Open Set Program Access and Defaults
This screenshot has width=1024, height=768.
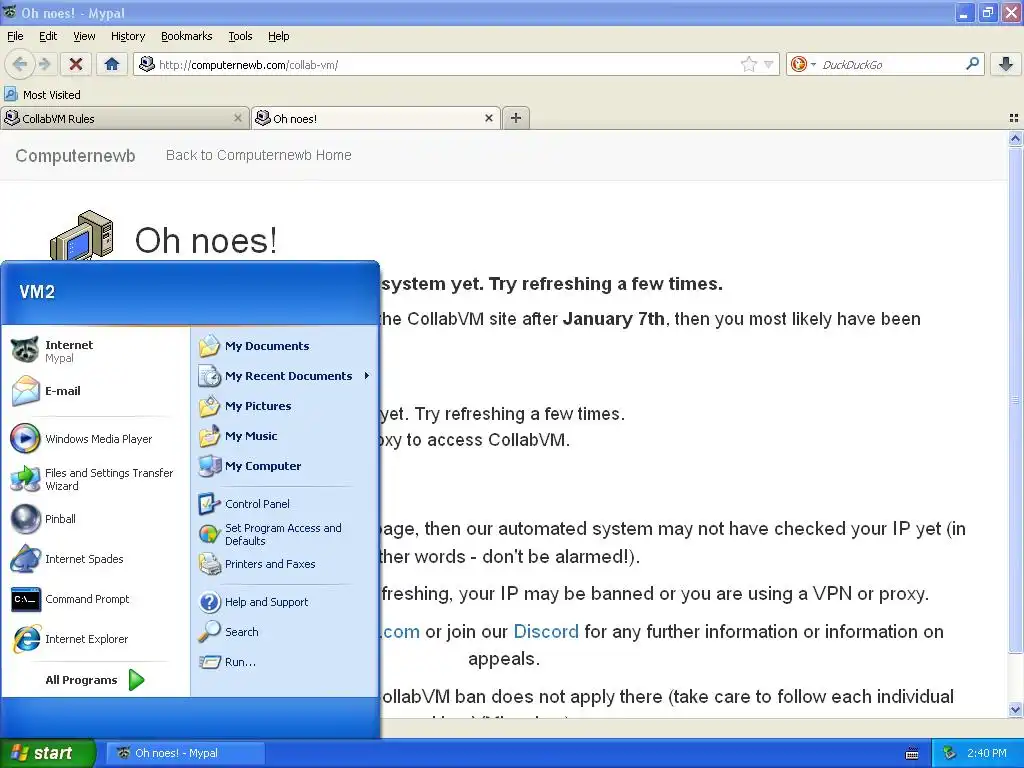[284, 534]
